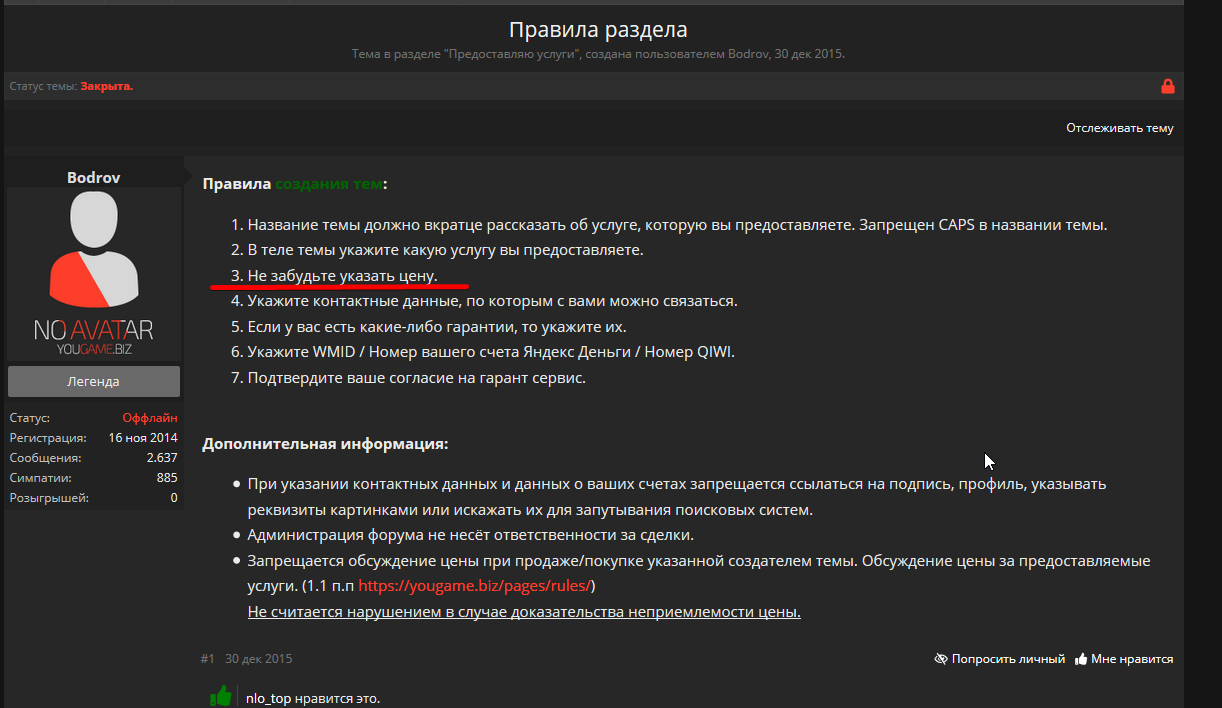The image size is (1222, 708).
Task: Open the Bodrov username in the sidebar
Action: click(x=94, y=177)
